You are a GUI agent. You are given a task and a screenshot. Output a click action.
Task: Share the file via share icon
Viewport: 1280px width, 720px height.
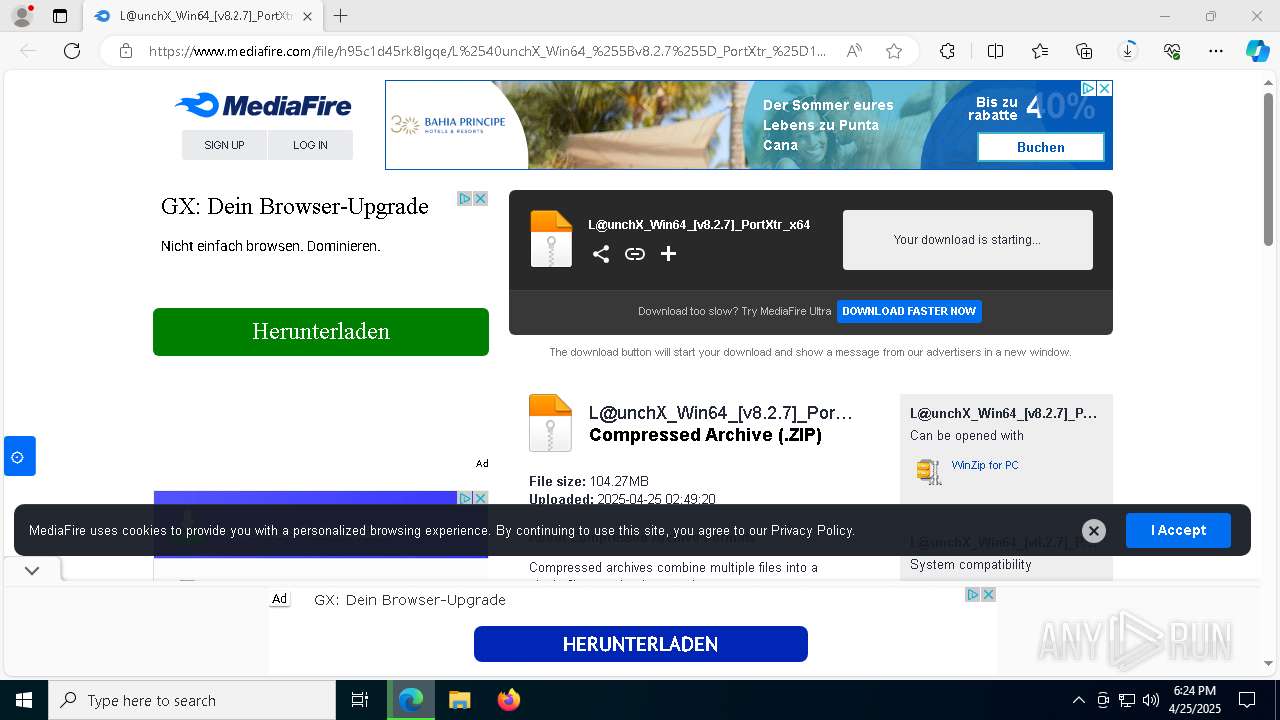click(x=601, y=254)
